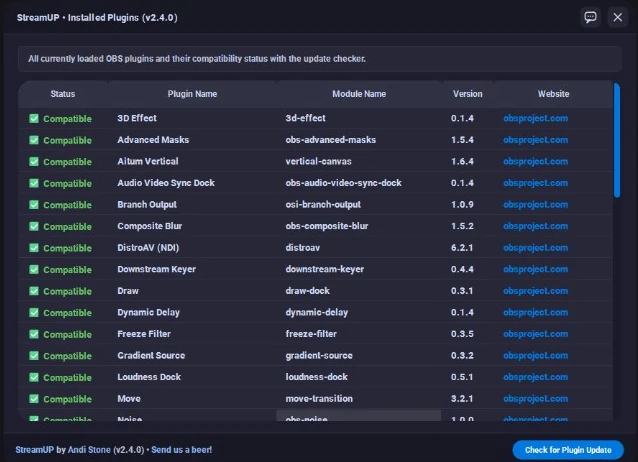The width and height of the screenshot is (638, 462).
Task: Click the Check for Plugin Update button
Action: tap(568, 450)
